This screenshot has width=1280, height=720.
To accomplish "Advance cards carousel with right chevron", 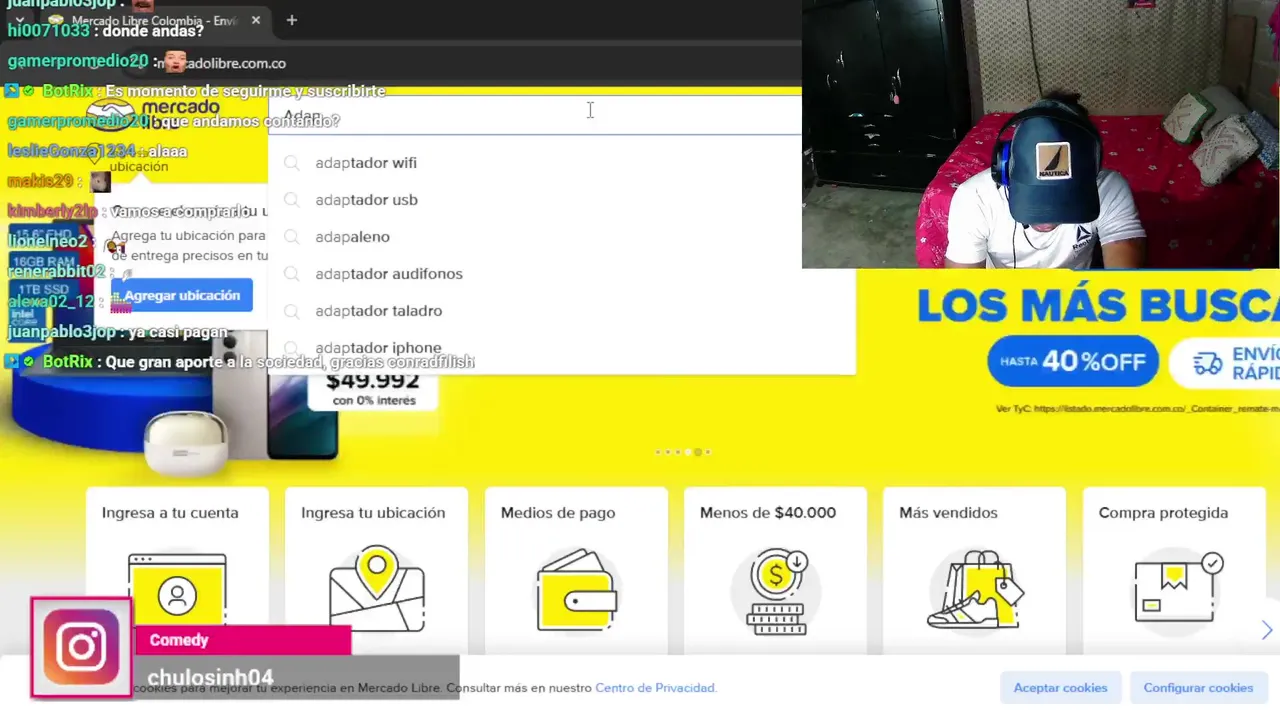I will click(1267, 630).
